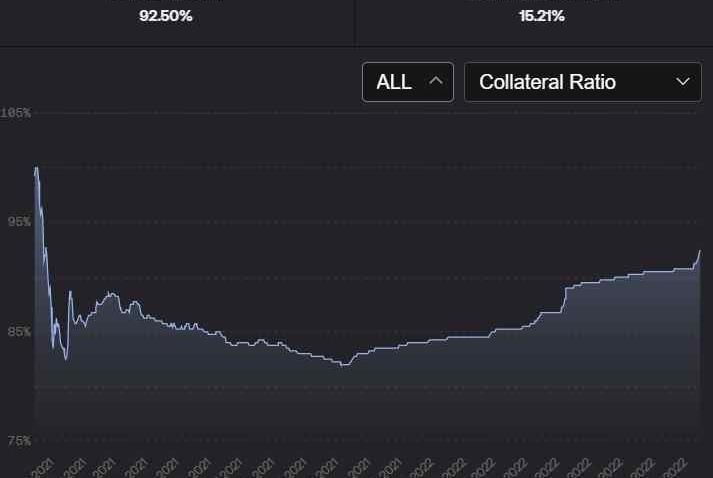
Task: Click the lowest mid-chart trough of the line
Action: coord(344,365)
